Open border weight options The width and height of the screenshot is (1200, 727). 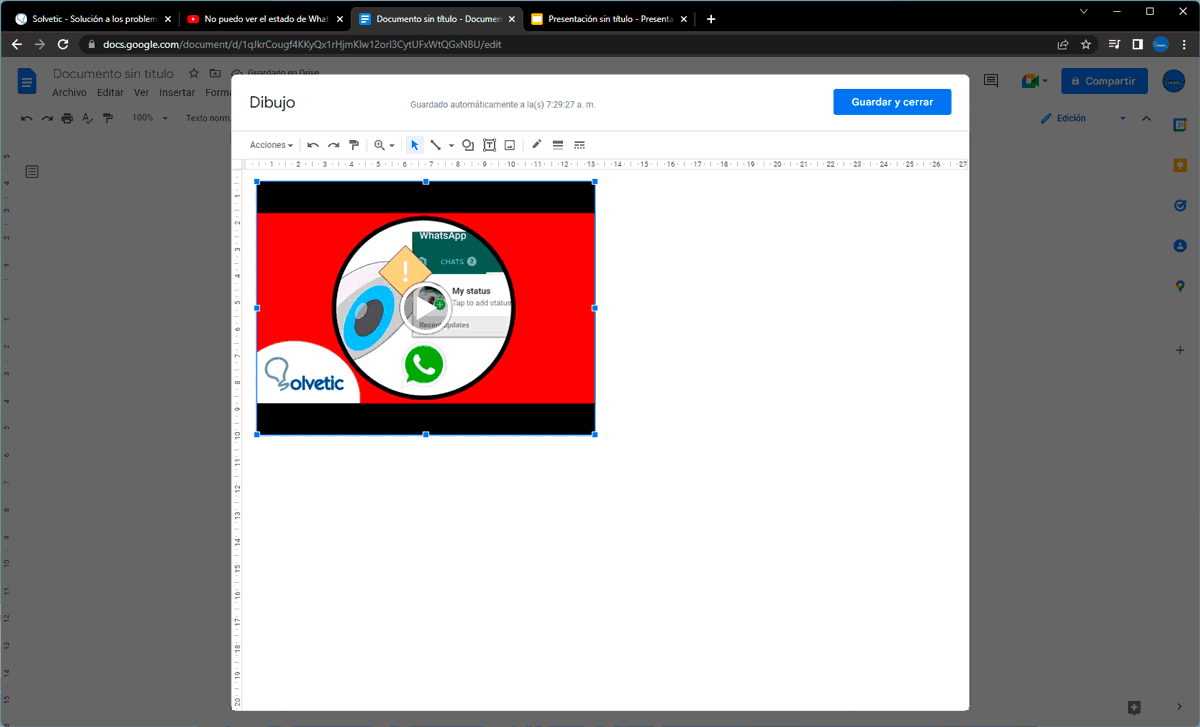(x=558, y=145)
